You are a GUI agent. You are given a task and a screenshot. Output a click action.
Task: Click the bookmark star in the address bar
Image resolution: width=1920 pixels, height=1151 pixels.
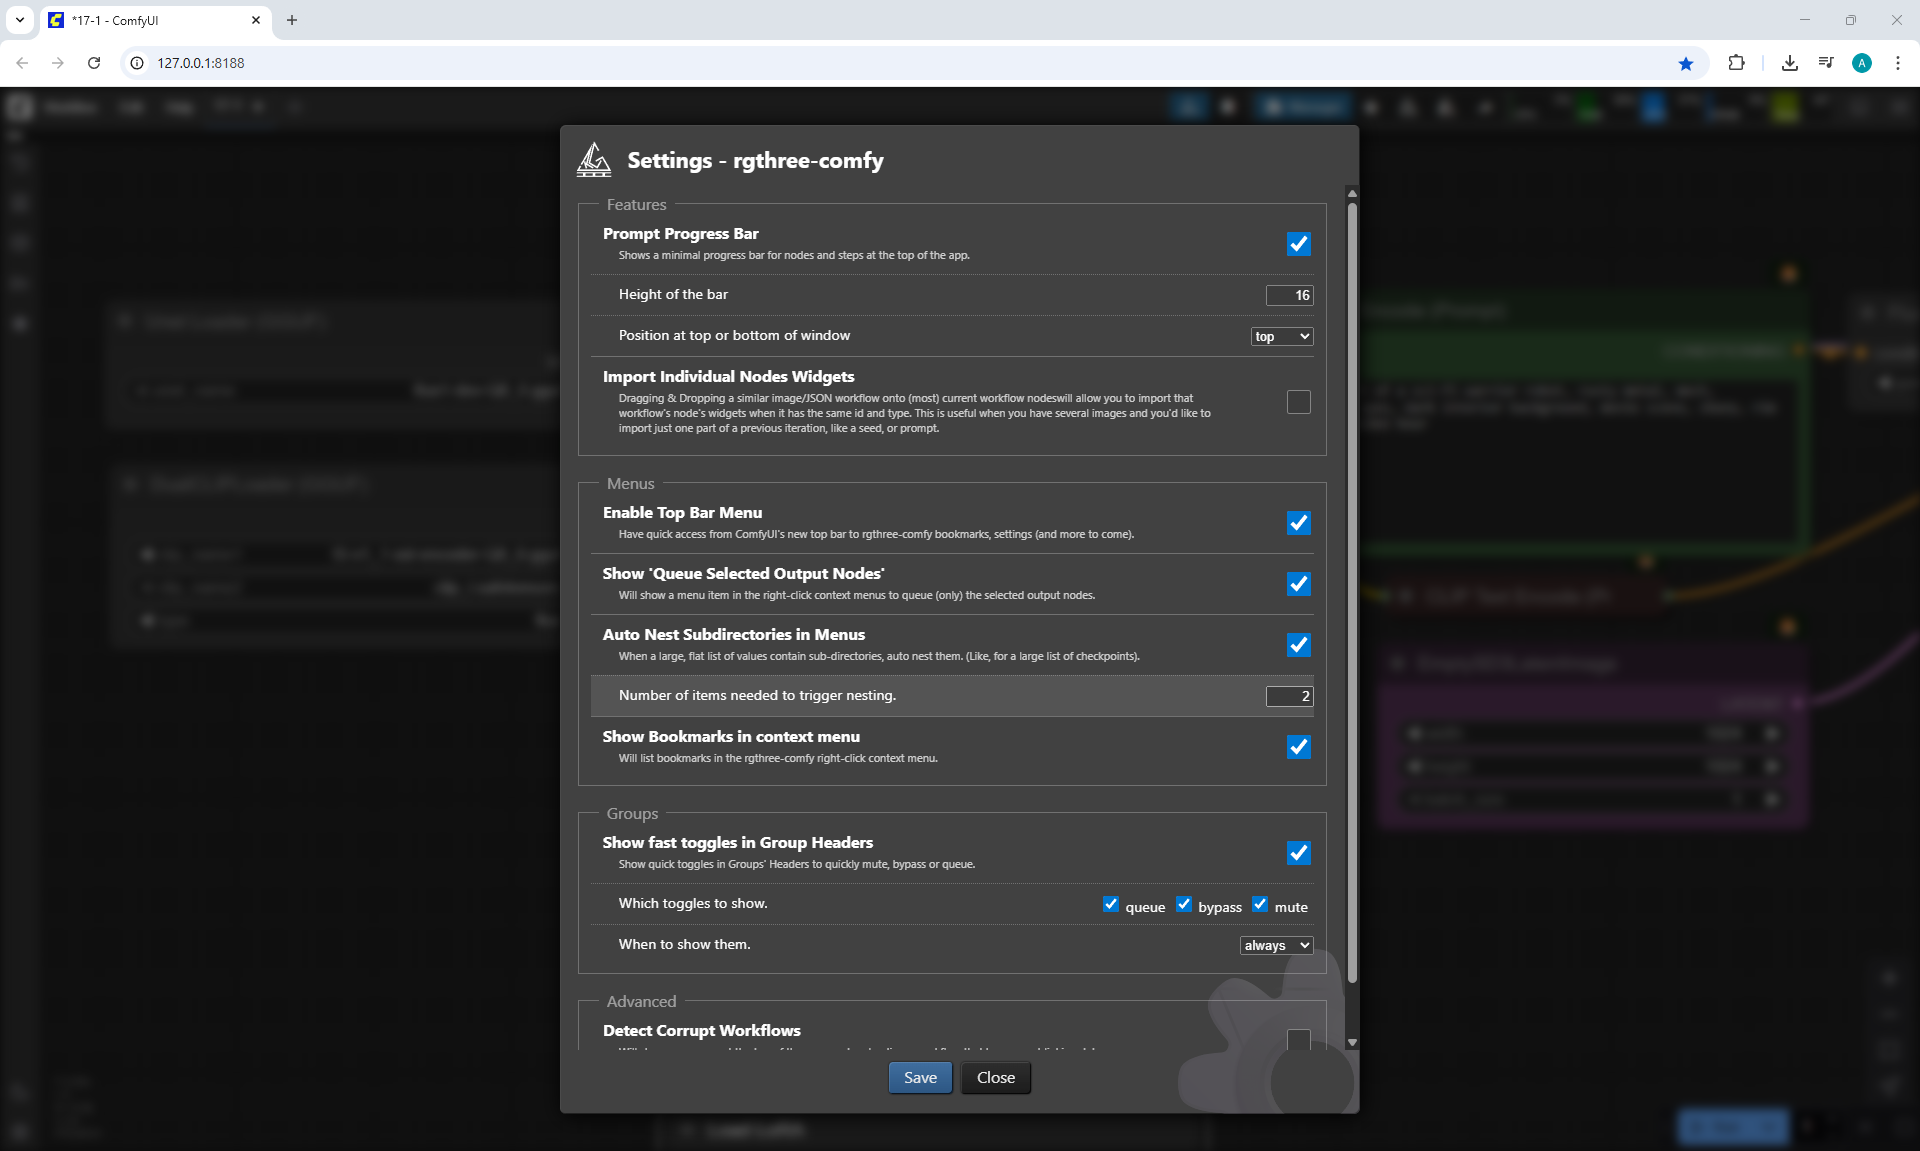[1686, 63]
